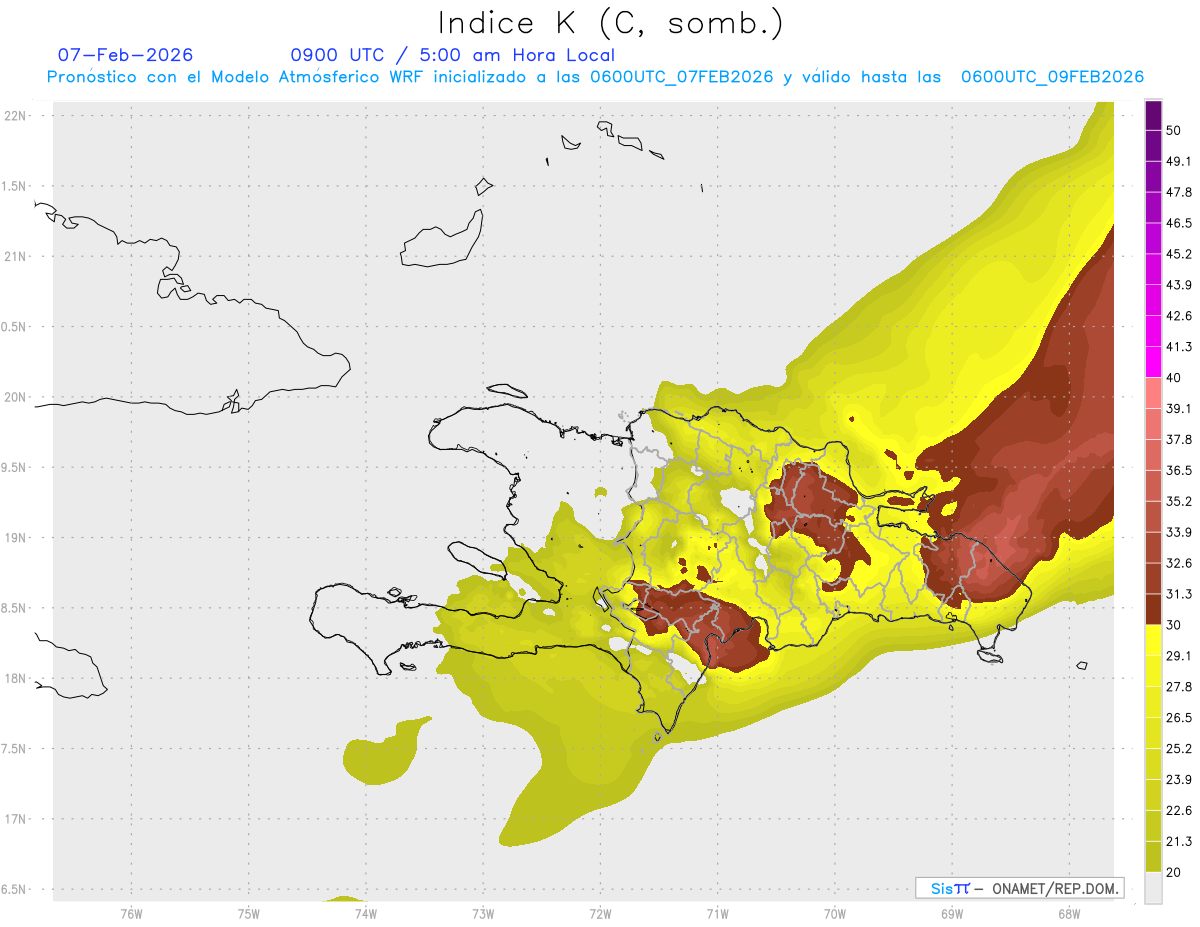Click the "22N" latitude label
The image size is (1200, 927).
point(16,115)
